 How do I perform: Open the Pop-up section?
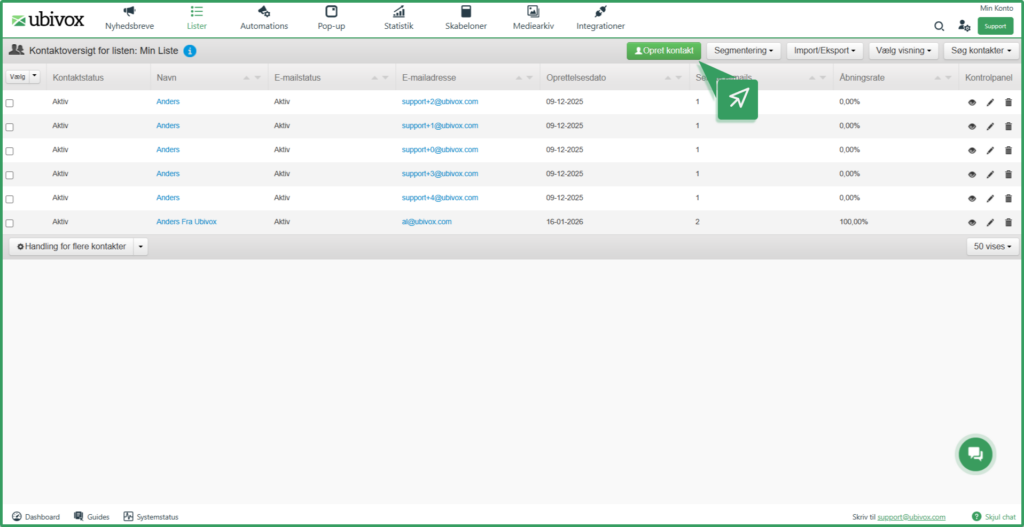[331, 18]
